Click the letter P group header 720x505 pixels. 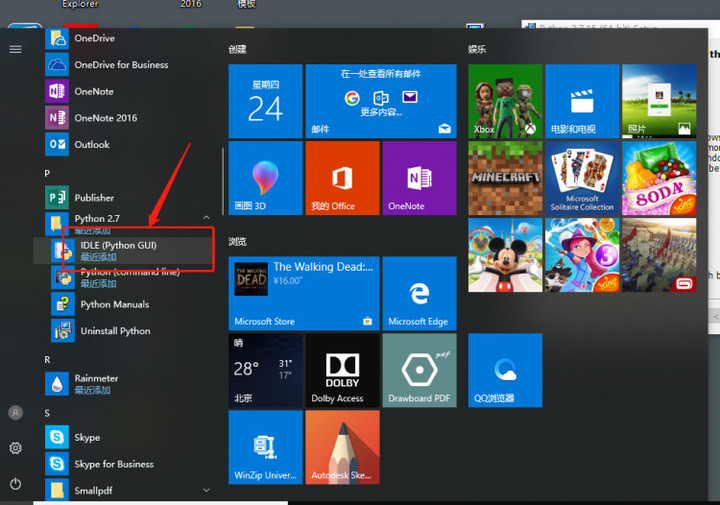coord(47,173)
